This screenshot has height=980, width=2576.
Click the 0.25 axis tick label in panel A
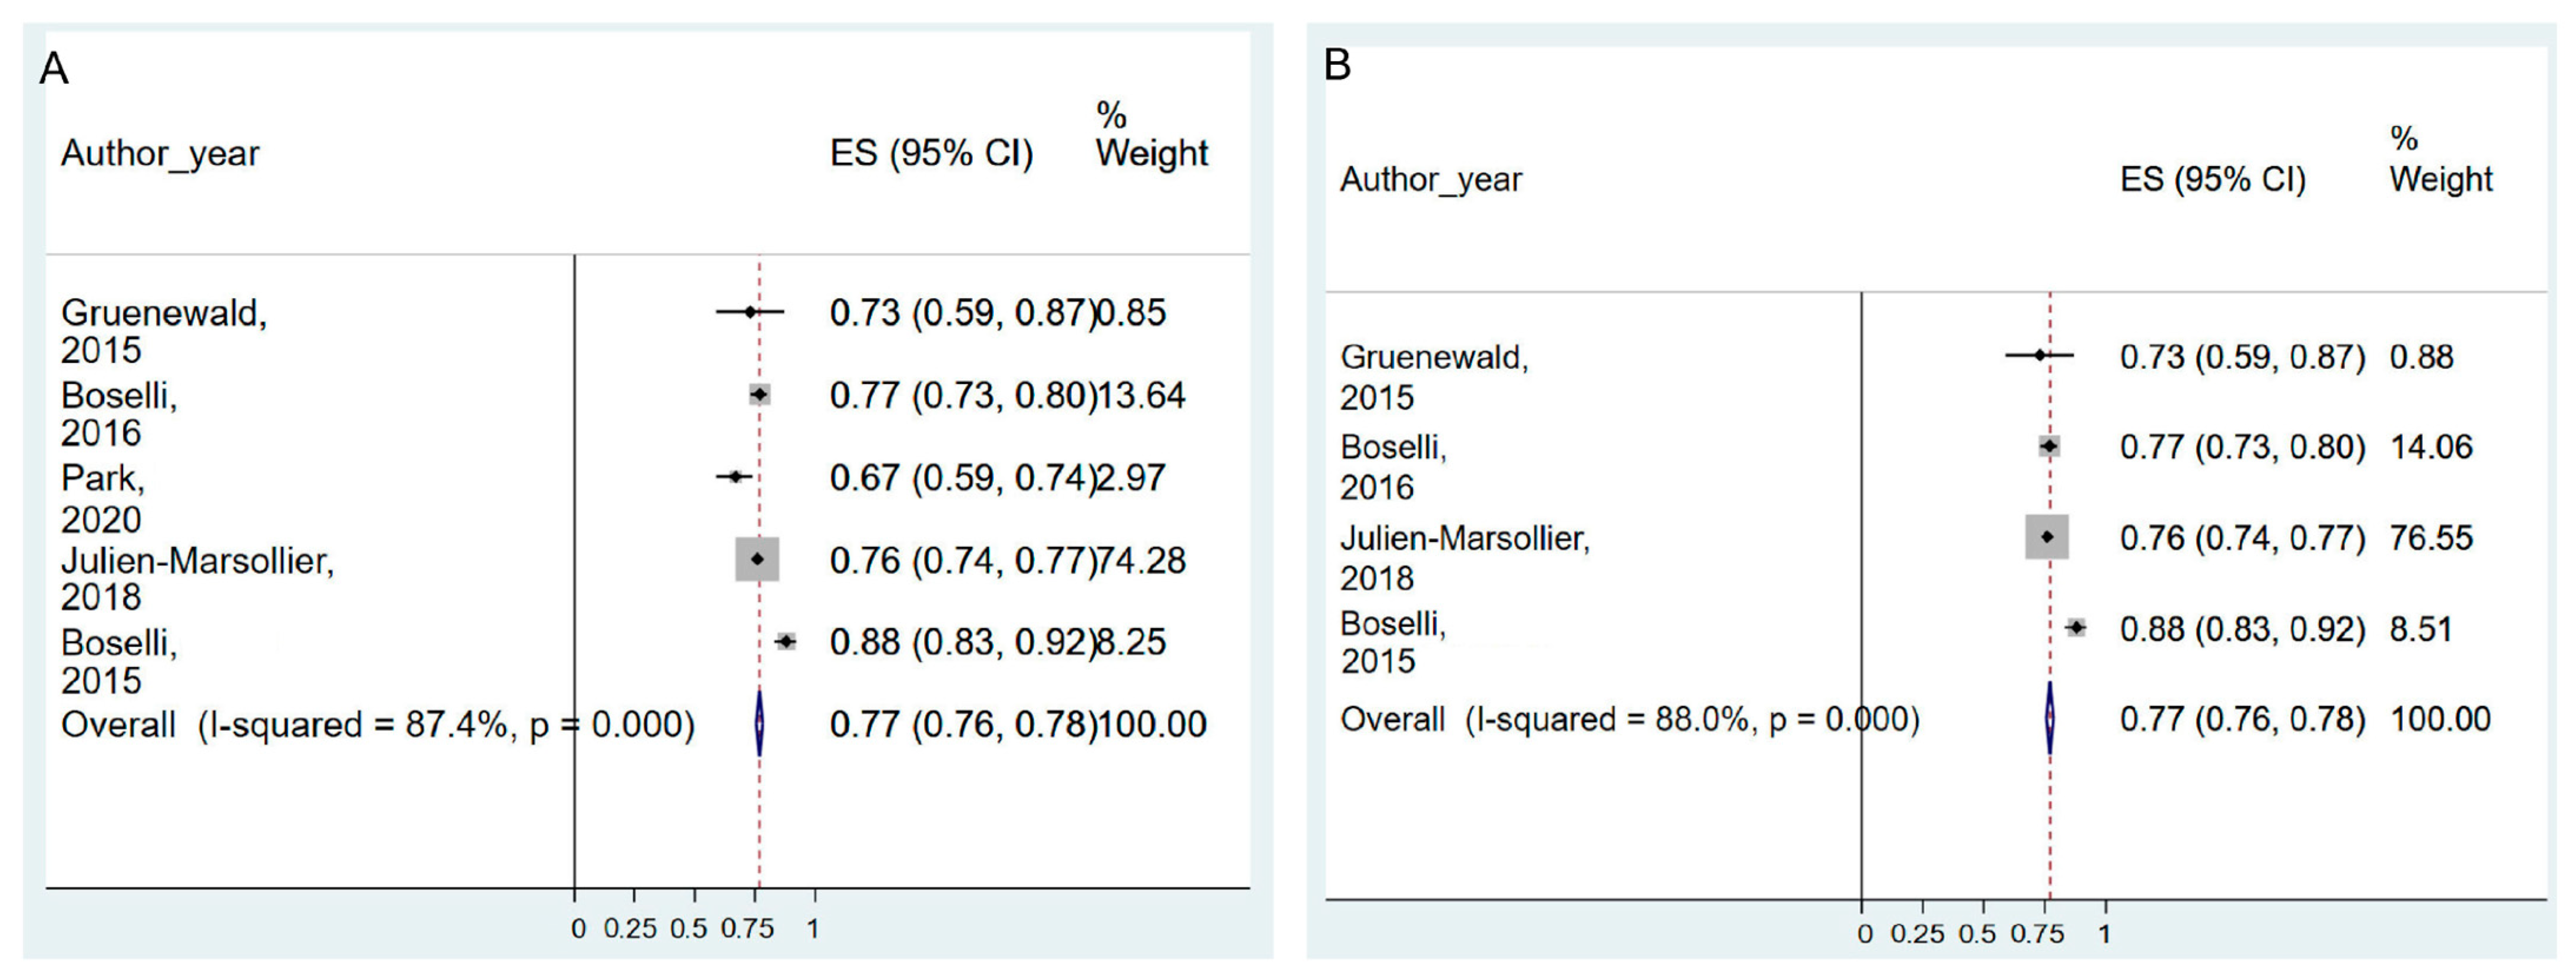(630, 929)
